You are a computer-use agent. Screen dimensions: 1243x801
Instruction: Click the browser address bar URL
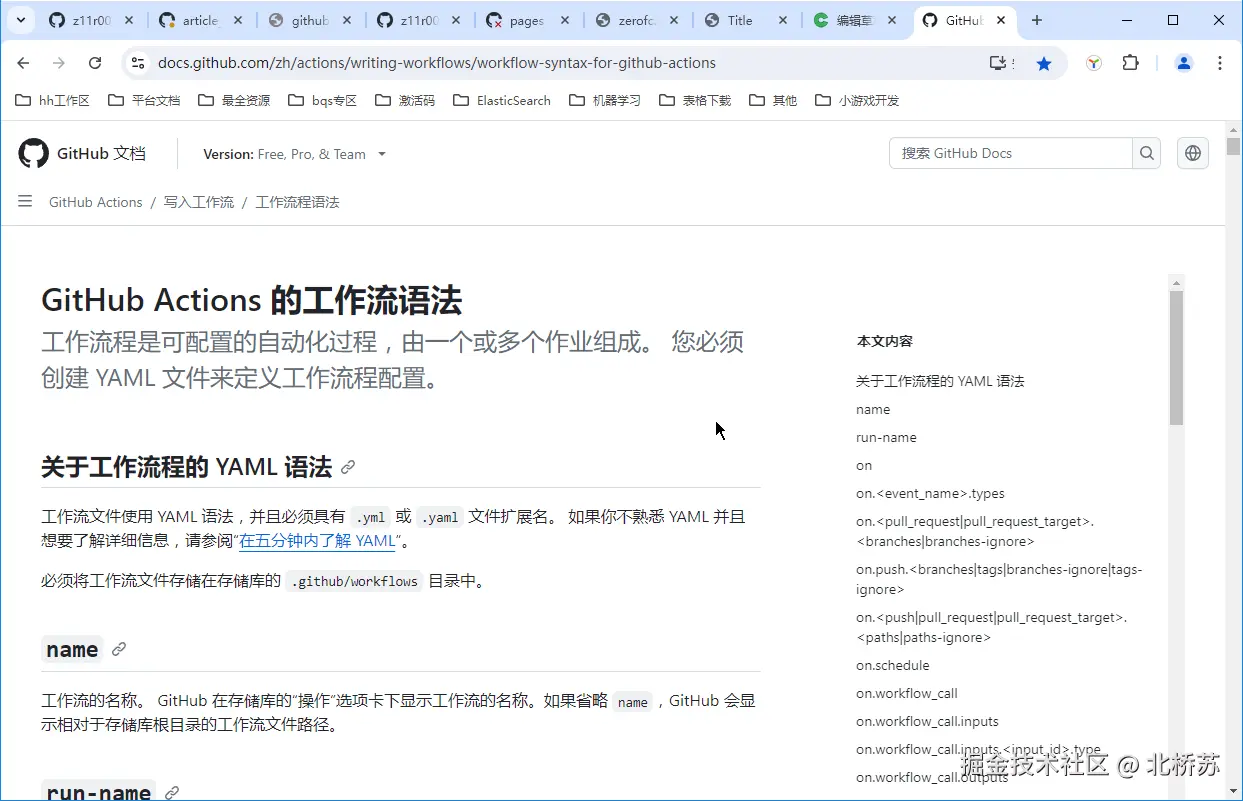[437, 63]
